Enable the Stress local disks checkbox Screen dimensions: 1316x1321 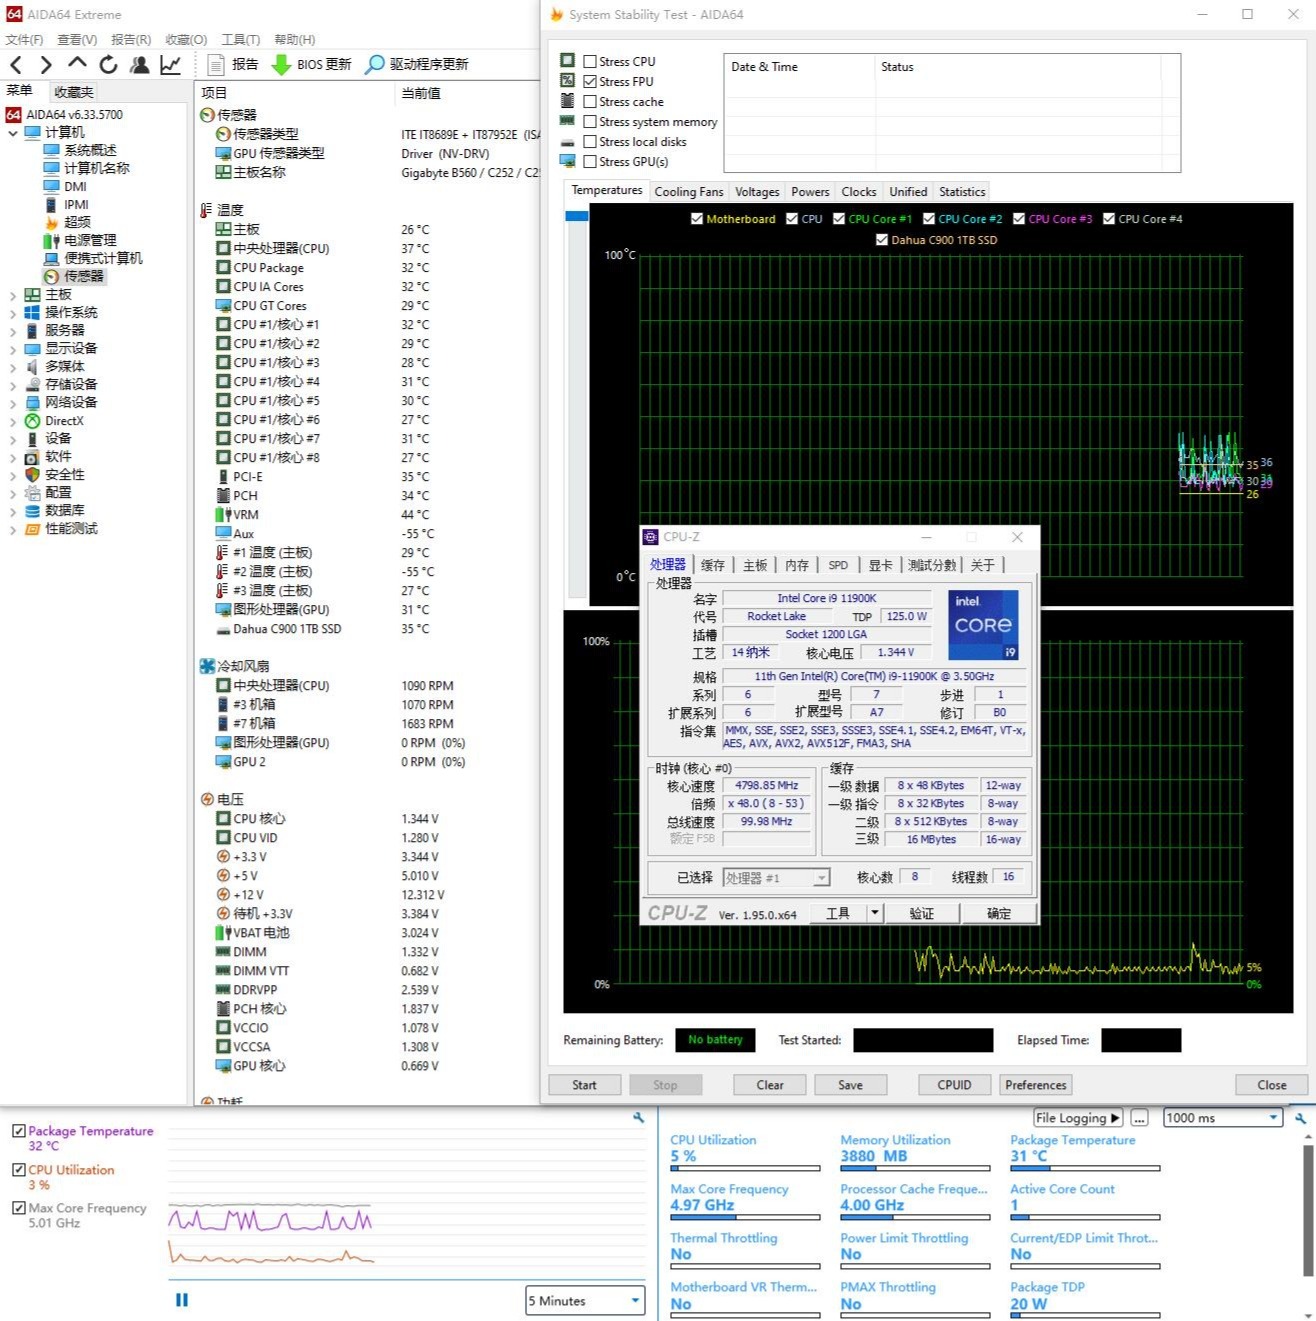coord(590,141)
